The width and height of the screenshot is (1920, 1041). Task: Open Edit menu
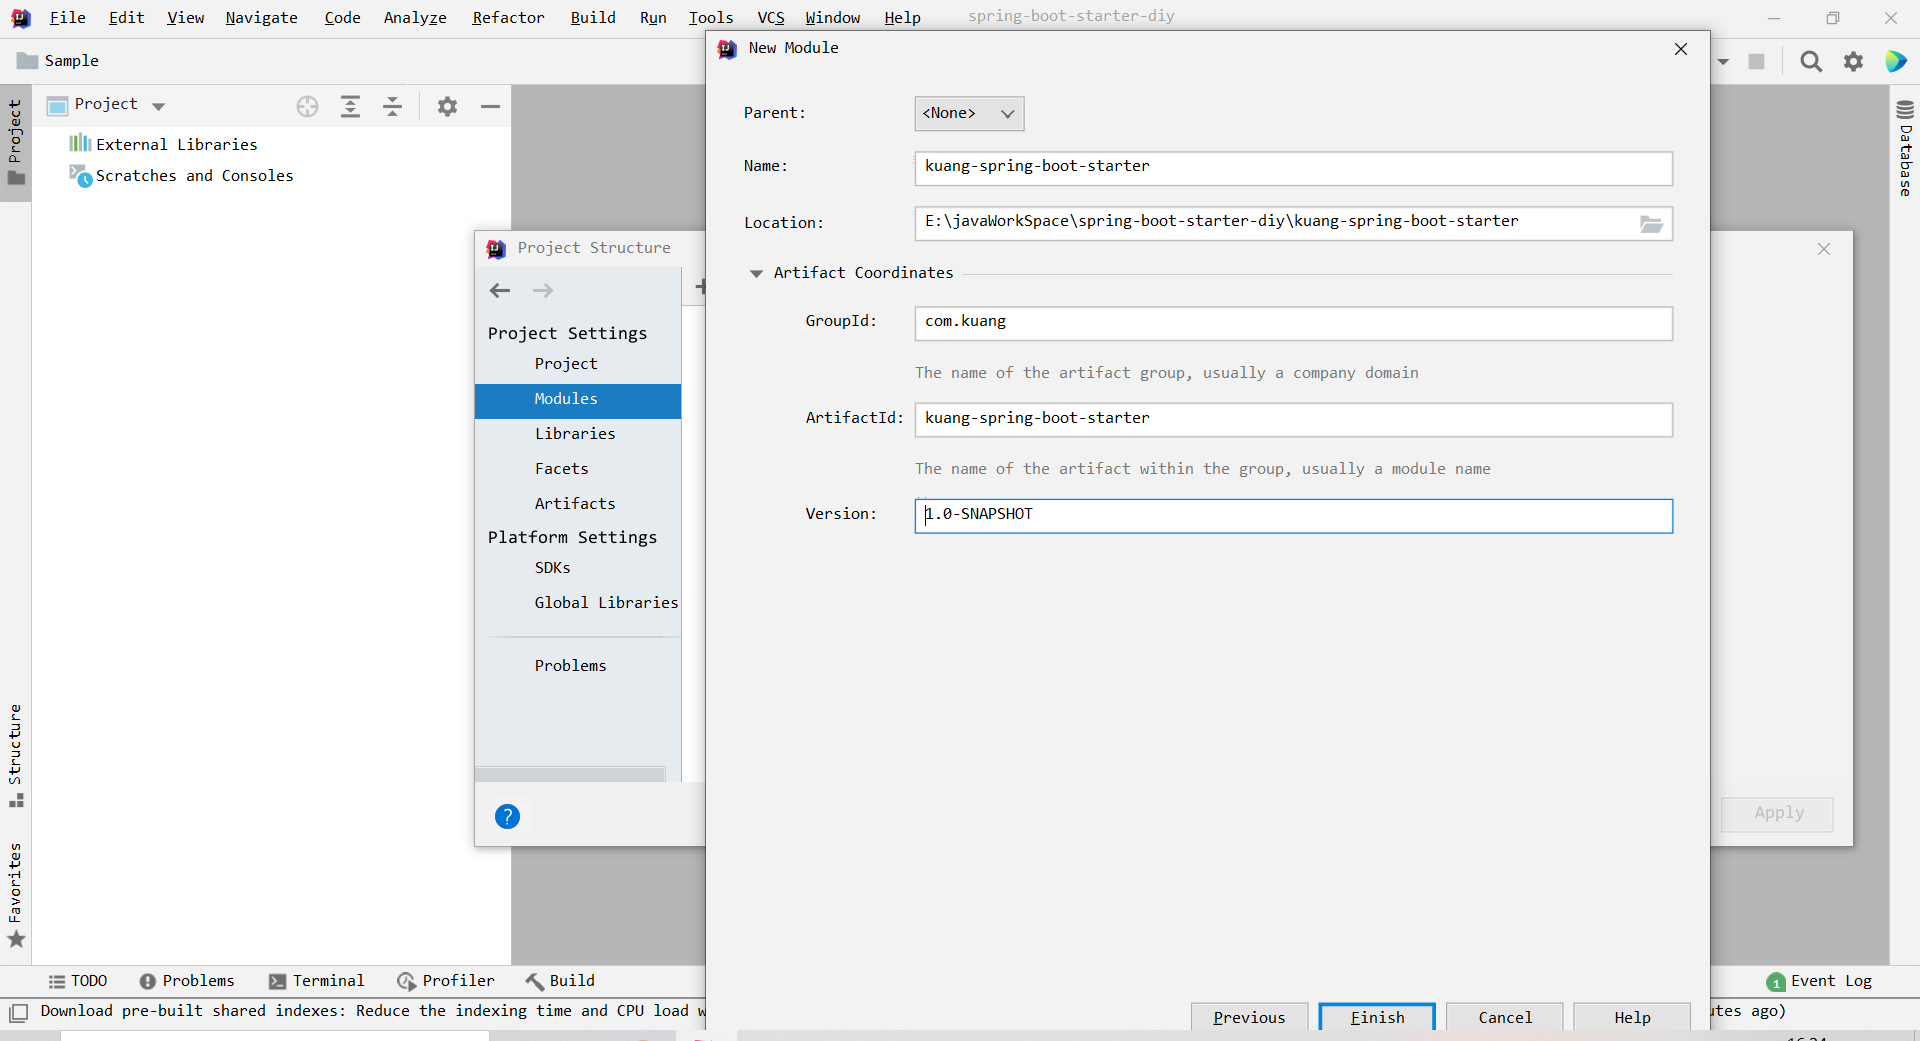126,18
